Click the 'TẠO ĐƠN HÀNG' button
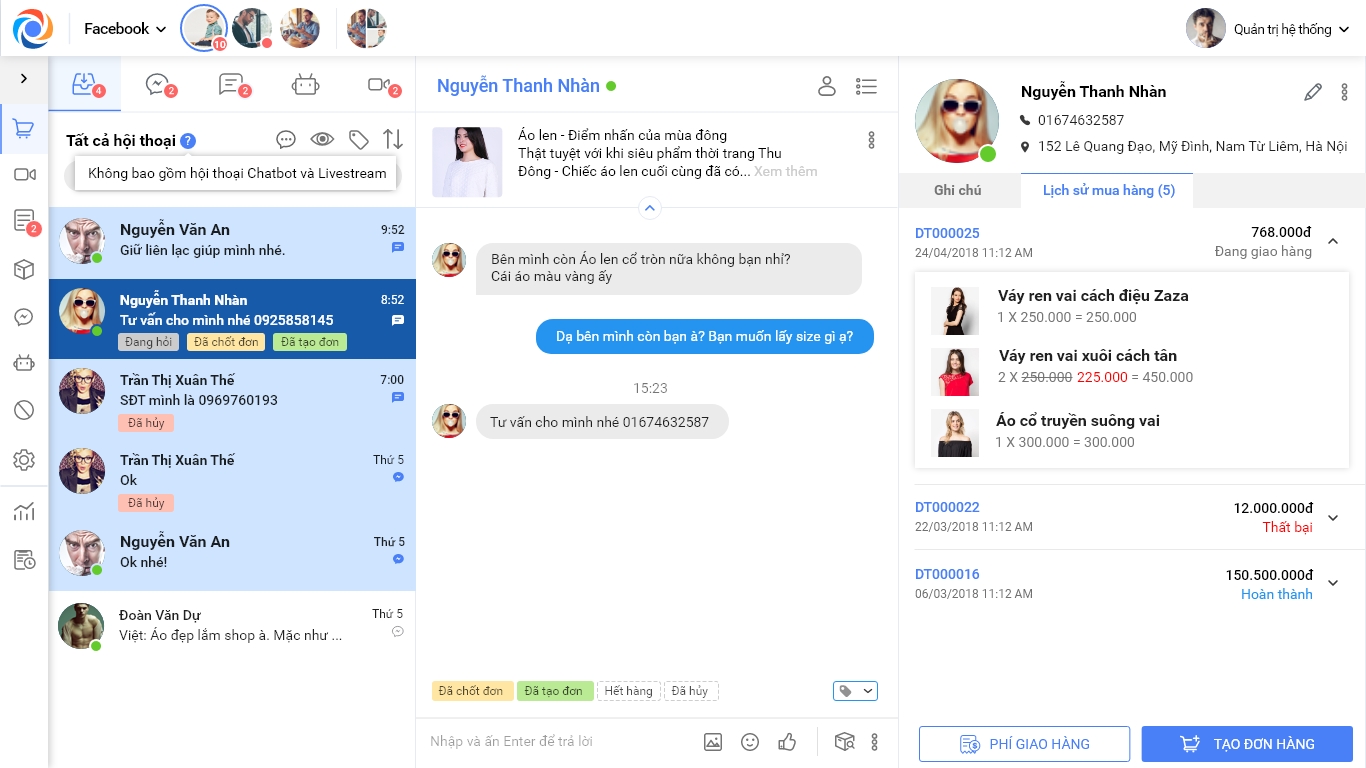The image size is (1366, 768). [1248, 744]
